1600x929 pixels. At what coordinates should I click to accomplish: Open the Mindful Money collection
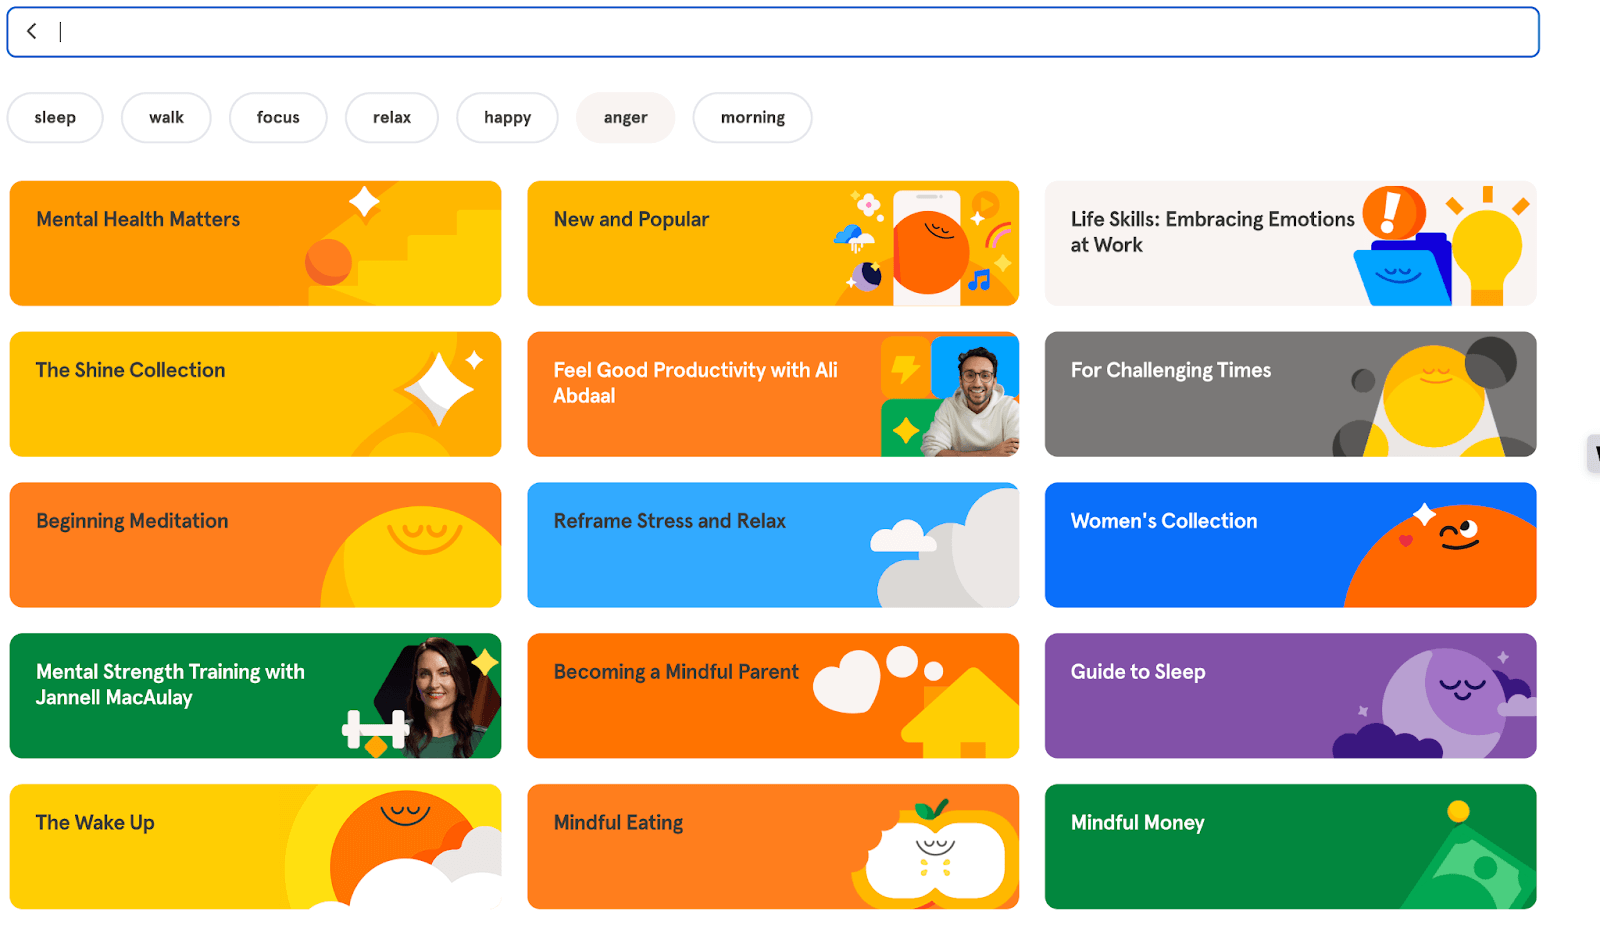(x=1290, y=846)
